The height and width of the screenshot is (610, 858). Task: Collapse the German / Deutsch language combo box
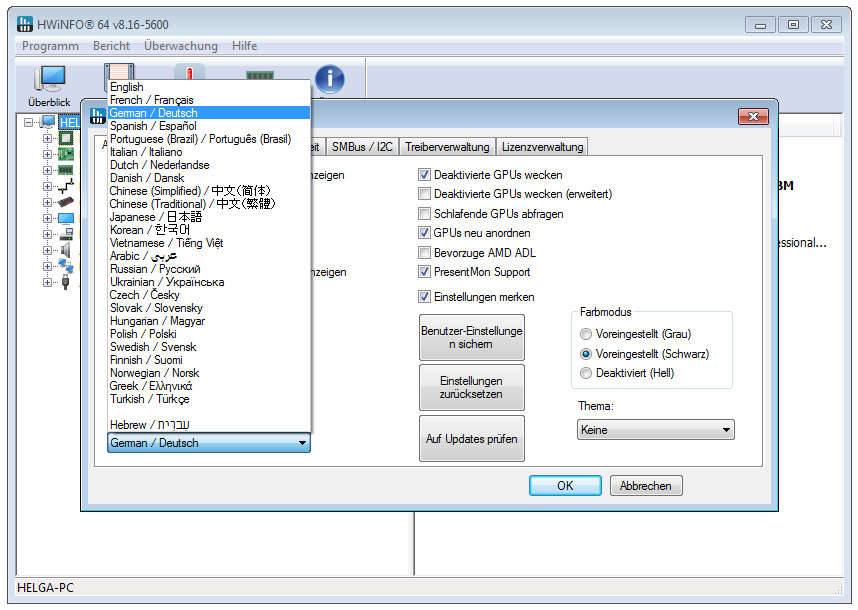pyautogui.click(x=208, y=443)
